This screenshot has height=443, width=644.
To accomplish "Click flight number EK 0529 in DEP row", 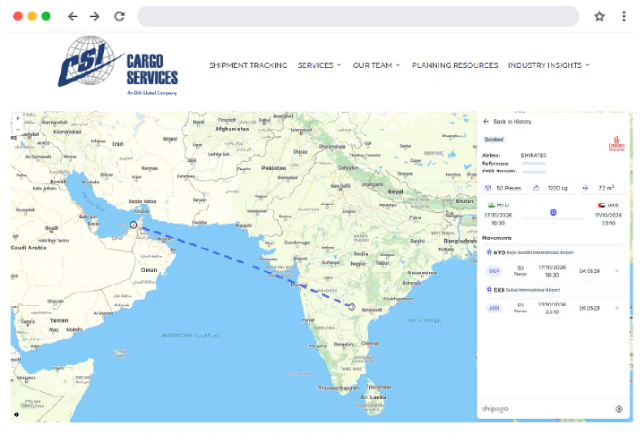I will (x=589, y=271).
